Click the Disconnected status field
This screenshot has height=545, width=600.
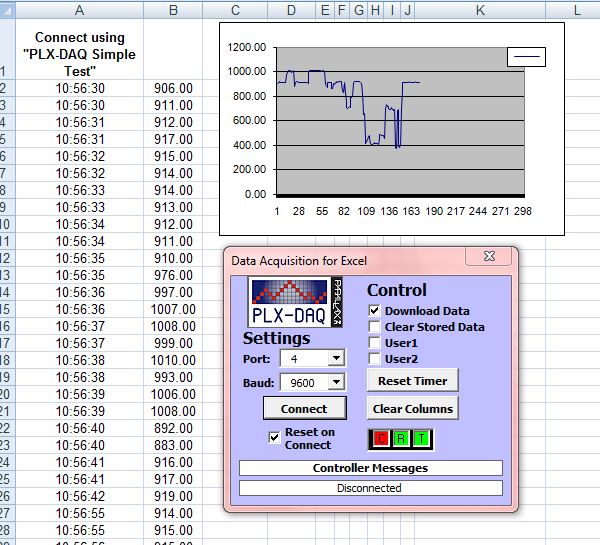point(370,488)
